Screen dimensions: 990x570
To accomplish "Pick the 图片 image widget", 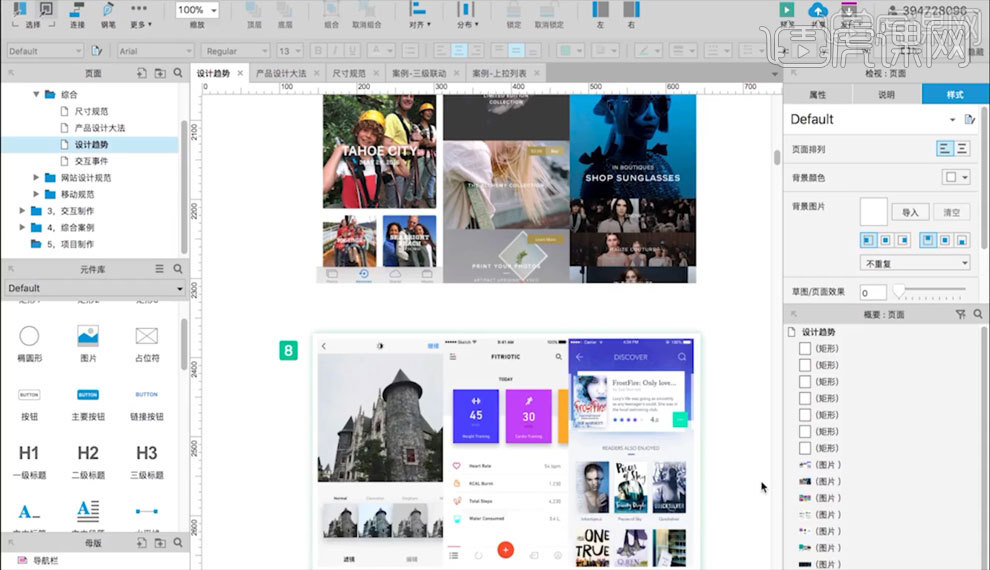I will [x=88, y=344].
